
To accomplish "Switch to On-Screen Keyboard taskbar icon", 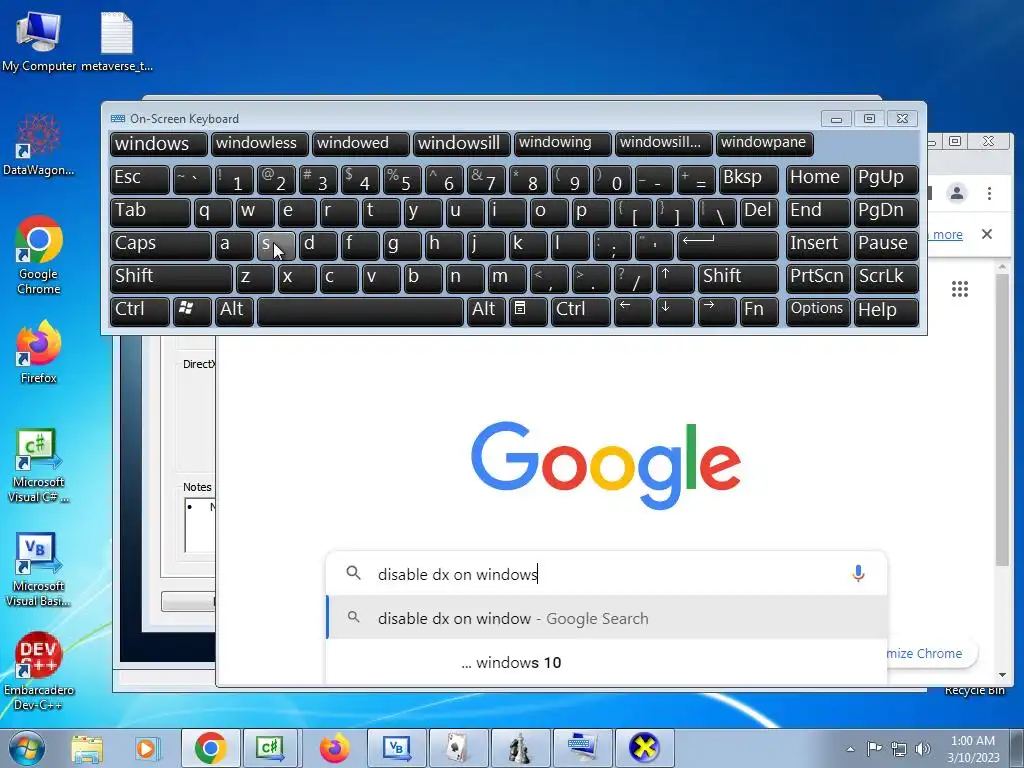I will (x=582, y=748).
